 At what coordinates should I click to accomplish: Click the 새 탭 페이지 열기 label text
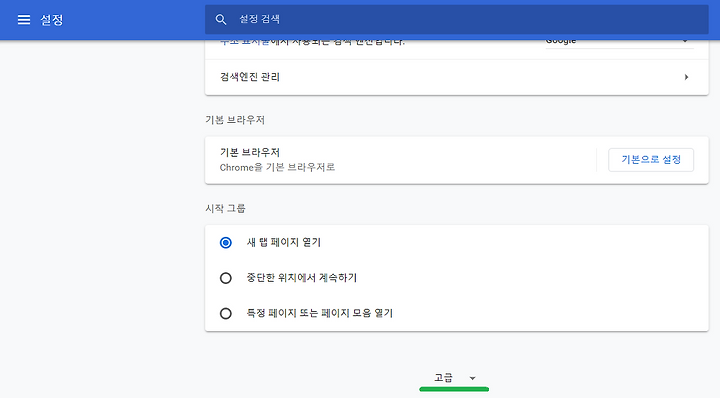pyautogui.click(x=284, y=242)
